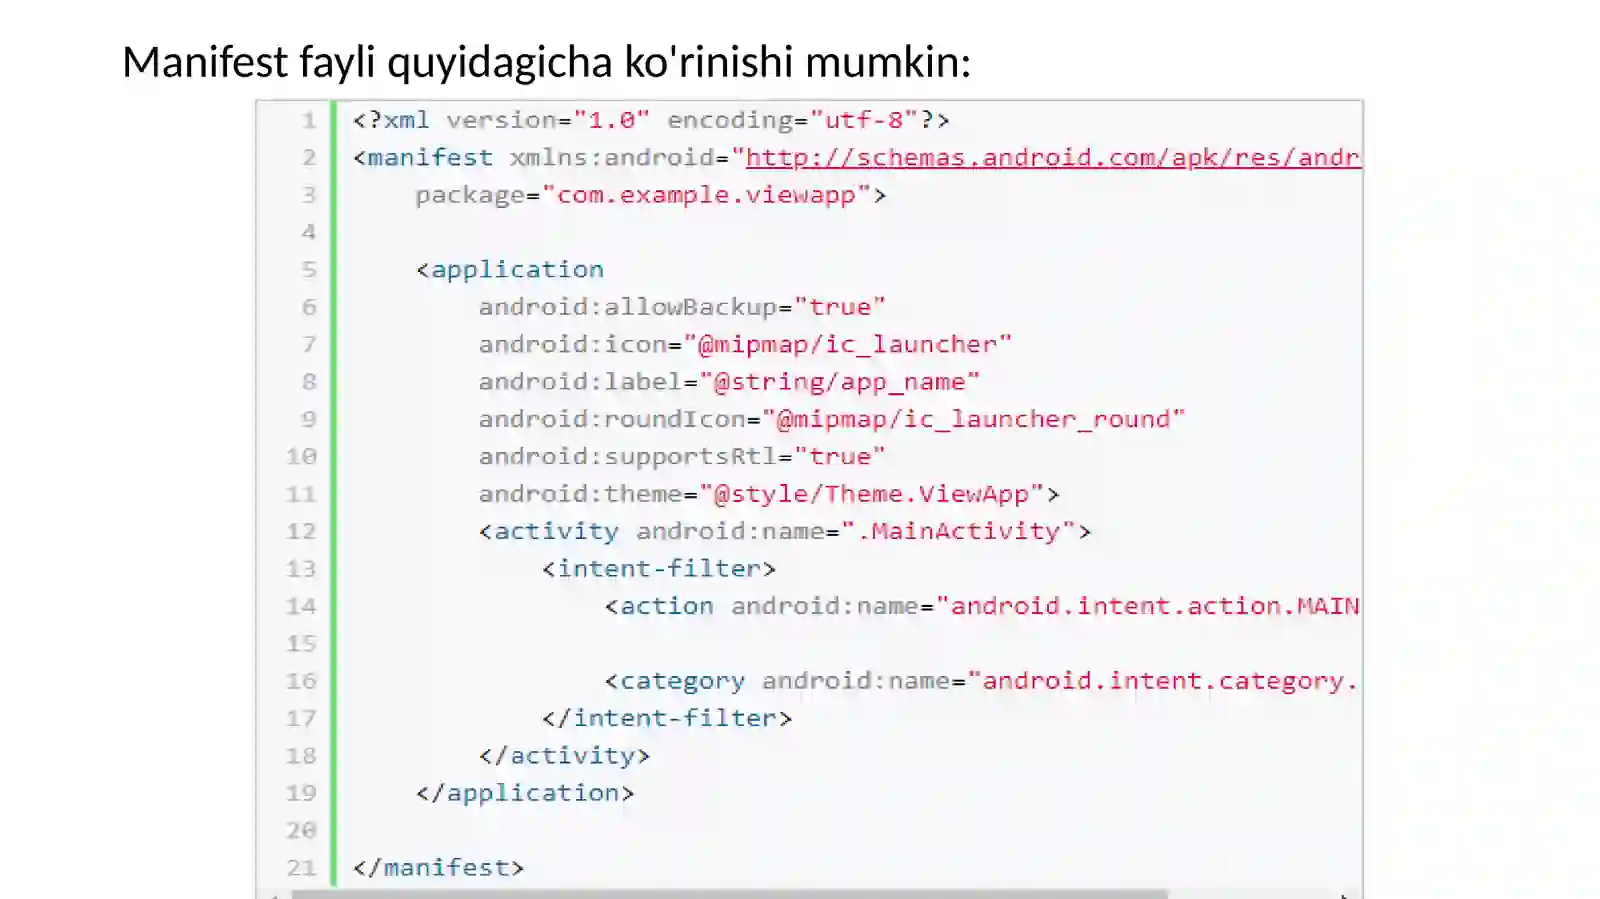Click the closing '</manifest>' tag
The width and height of the screenshot is (1600, 899).
coord(438,868)
